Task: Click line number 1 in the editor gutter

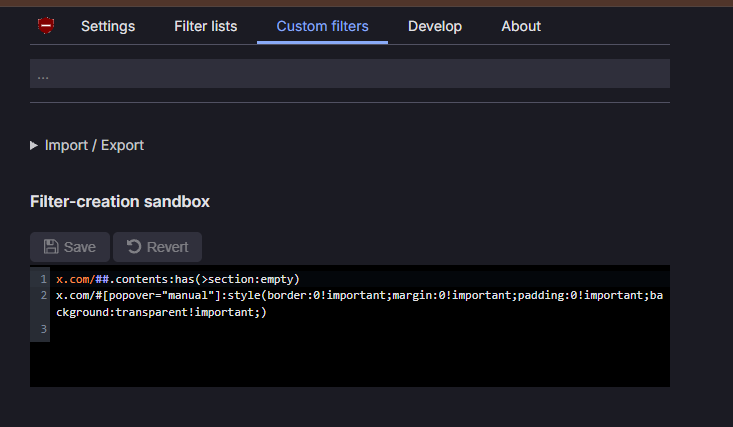Action: click(x=43, y=279)
